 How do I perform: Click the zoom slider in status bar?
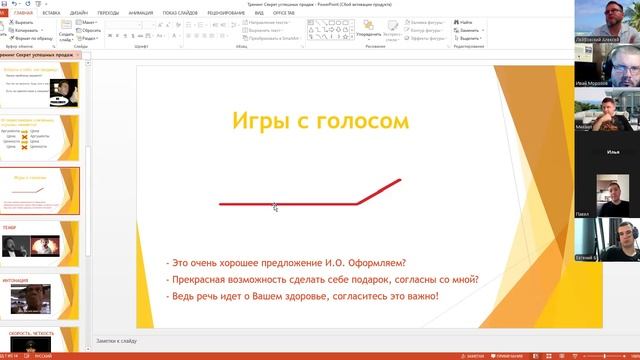[605, 356]
